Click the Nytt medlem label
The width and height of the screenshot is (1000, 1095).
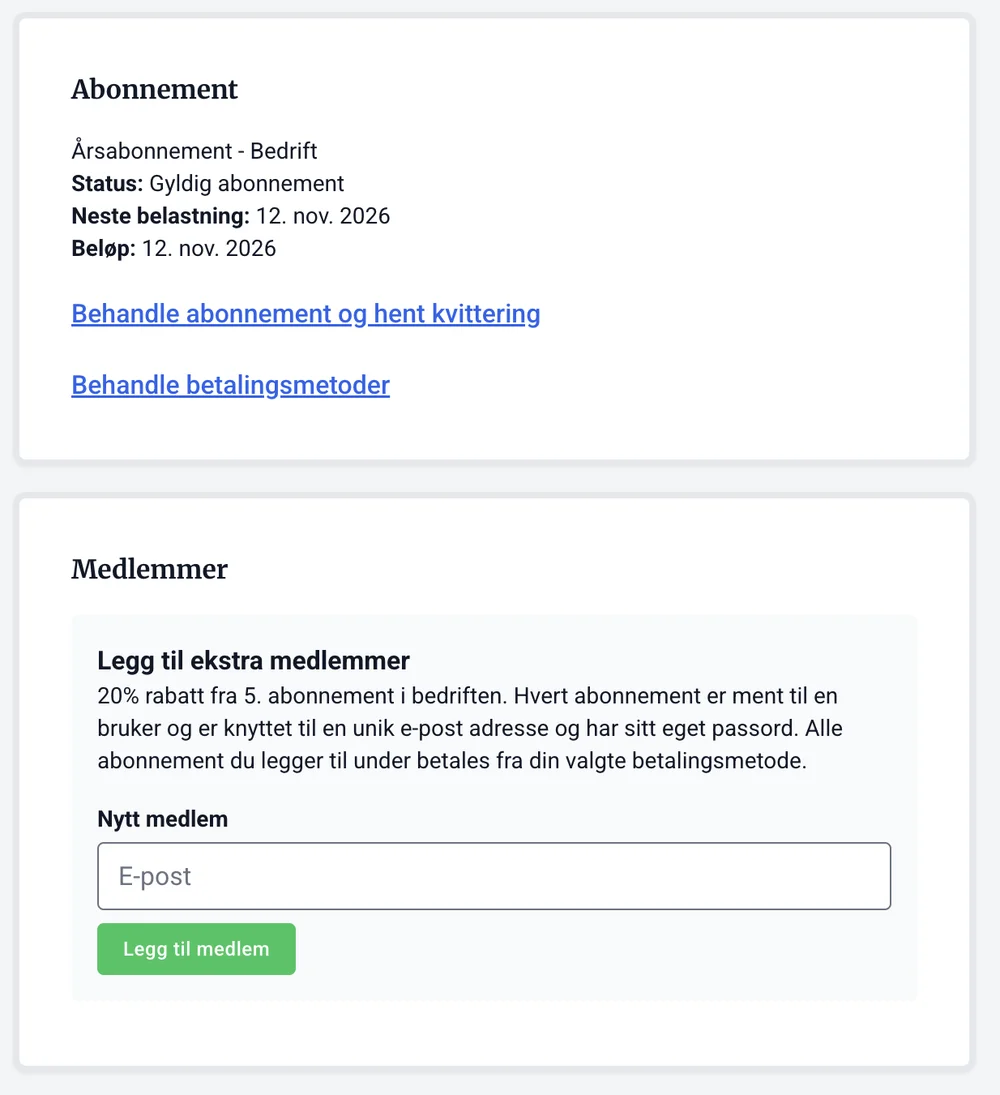click(x=162, y=819)
